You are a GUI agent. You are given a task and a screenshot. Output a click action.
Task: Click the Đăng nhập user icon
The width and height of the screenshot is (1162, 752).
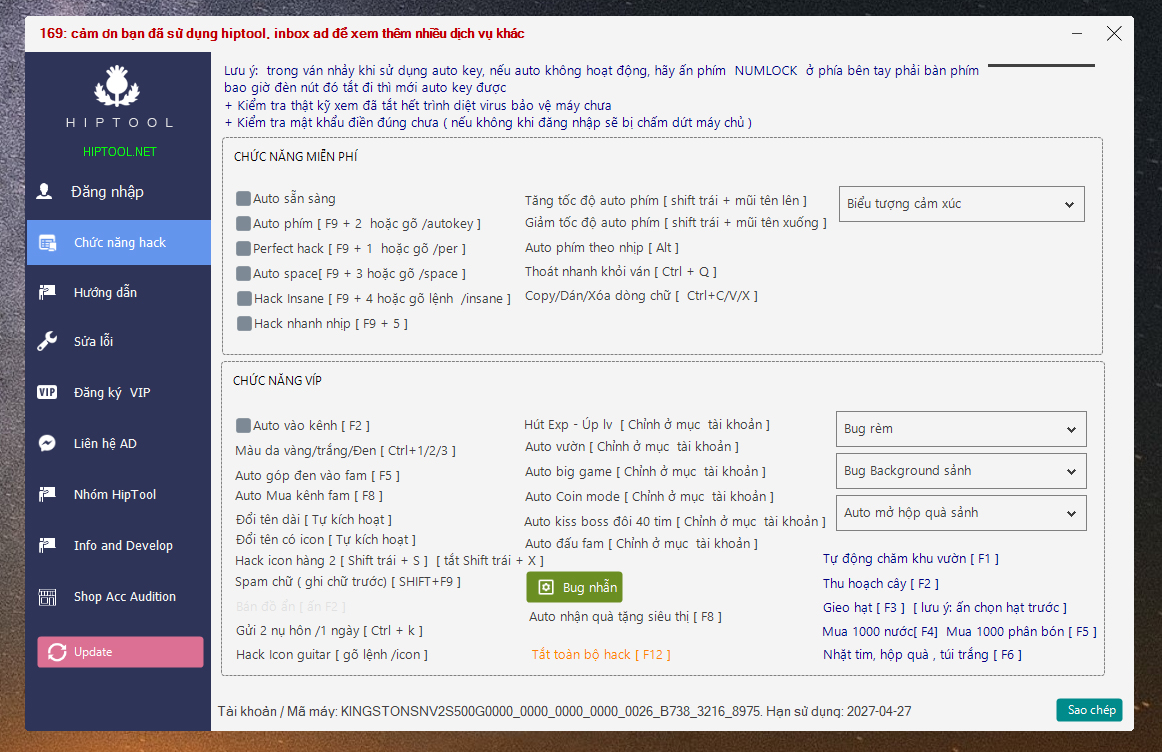tap(45, 191)
